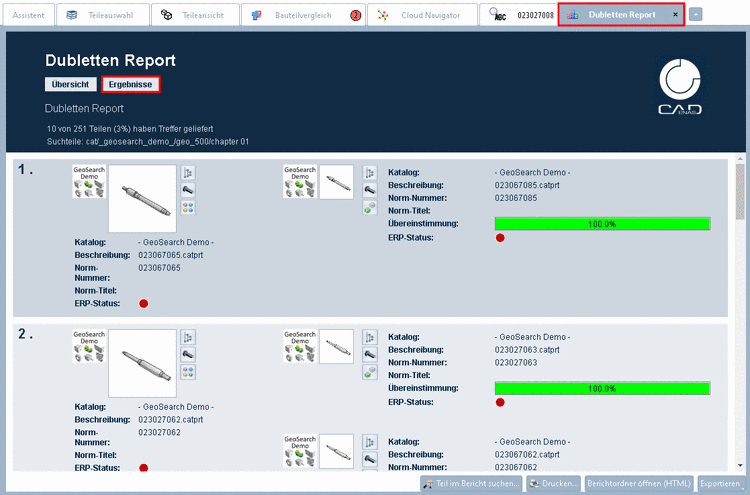Open preview thumbnail of part 023027063

pos(337,346)
